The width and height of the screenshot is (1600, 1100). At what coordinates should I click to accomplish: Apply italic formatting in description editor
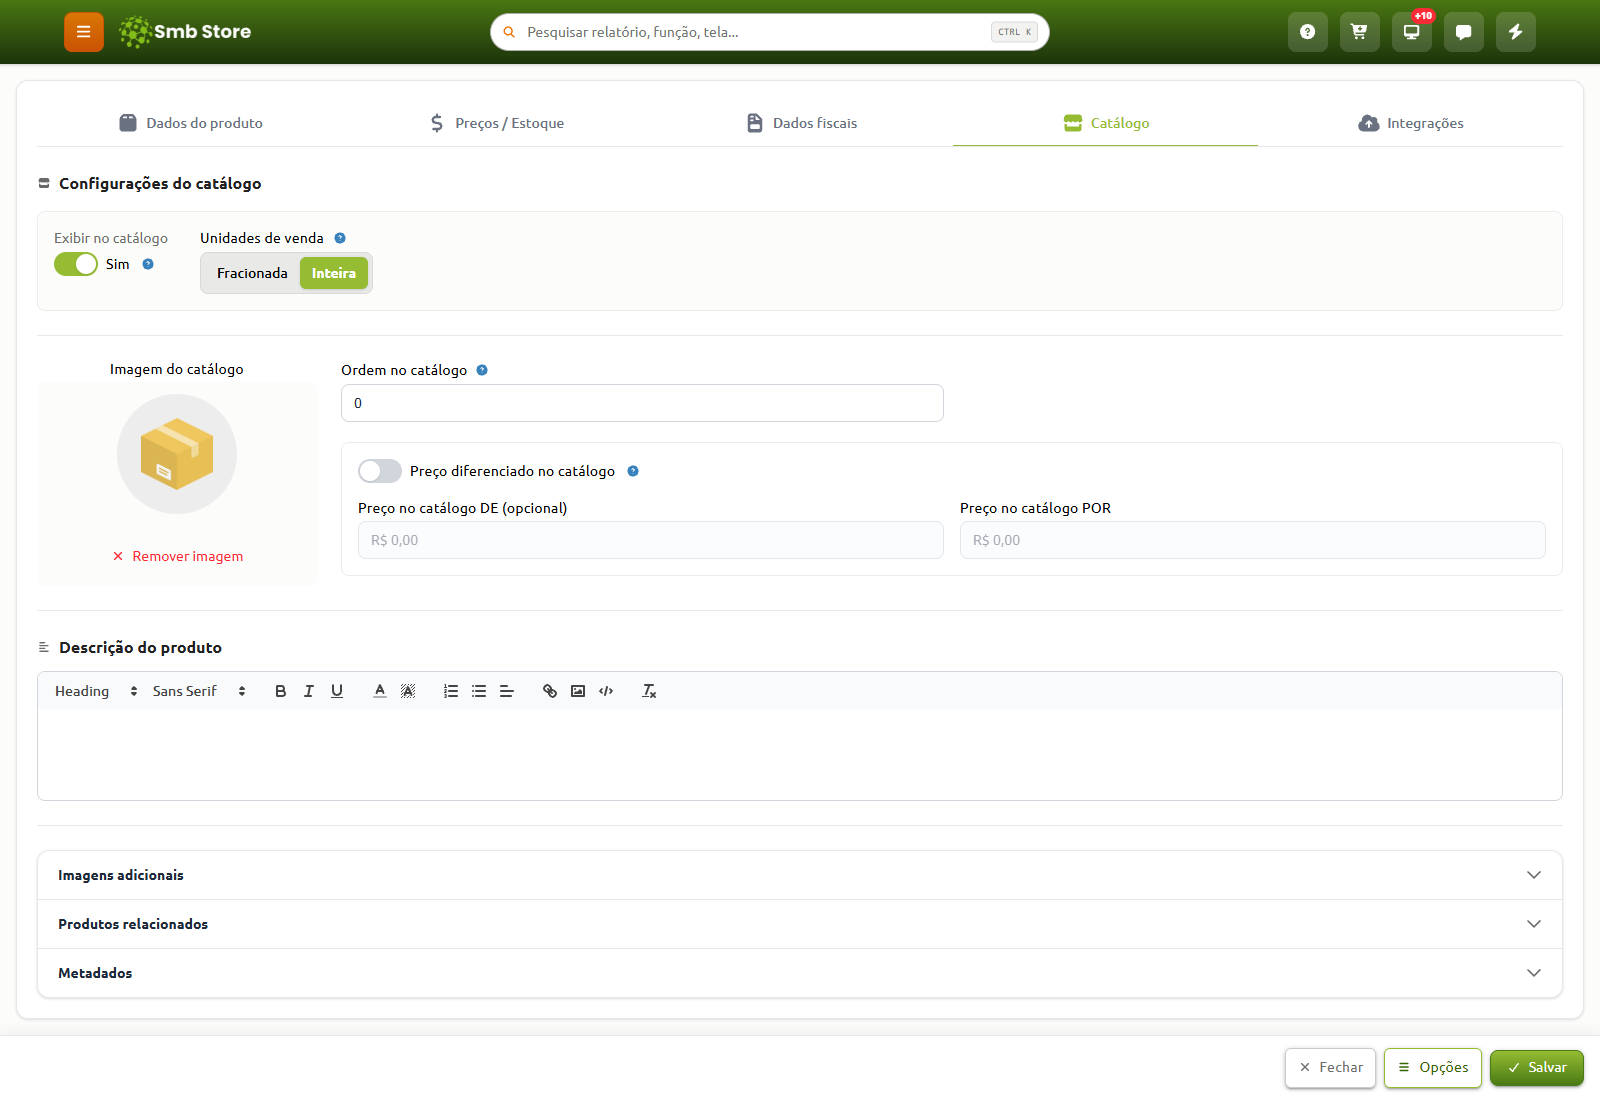(x=309, y=691)
